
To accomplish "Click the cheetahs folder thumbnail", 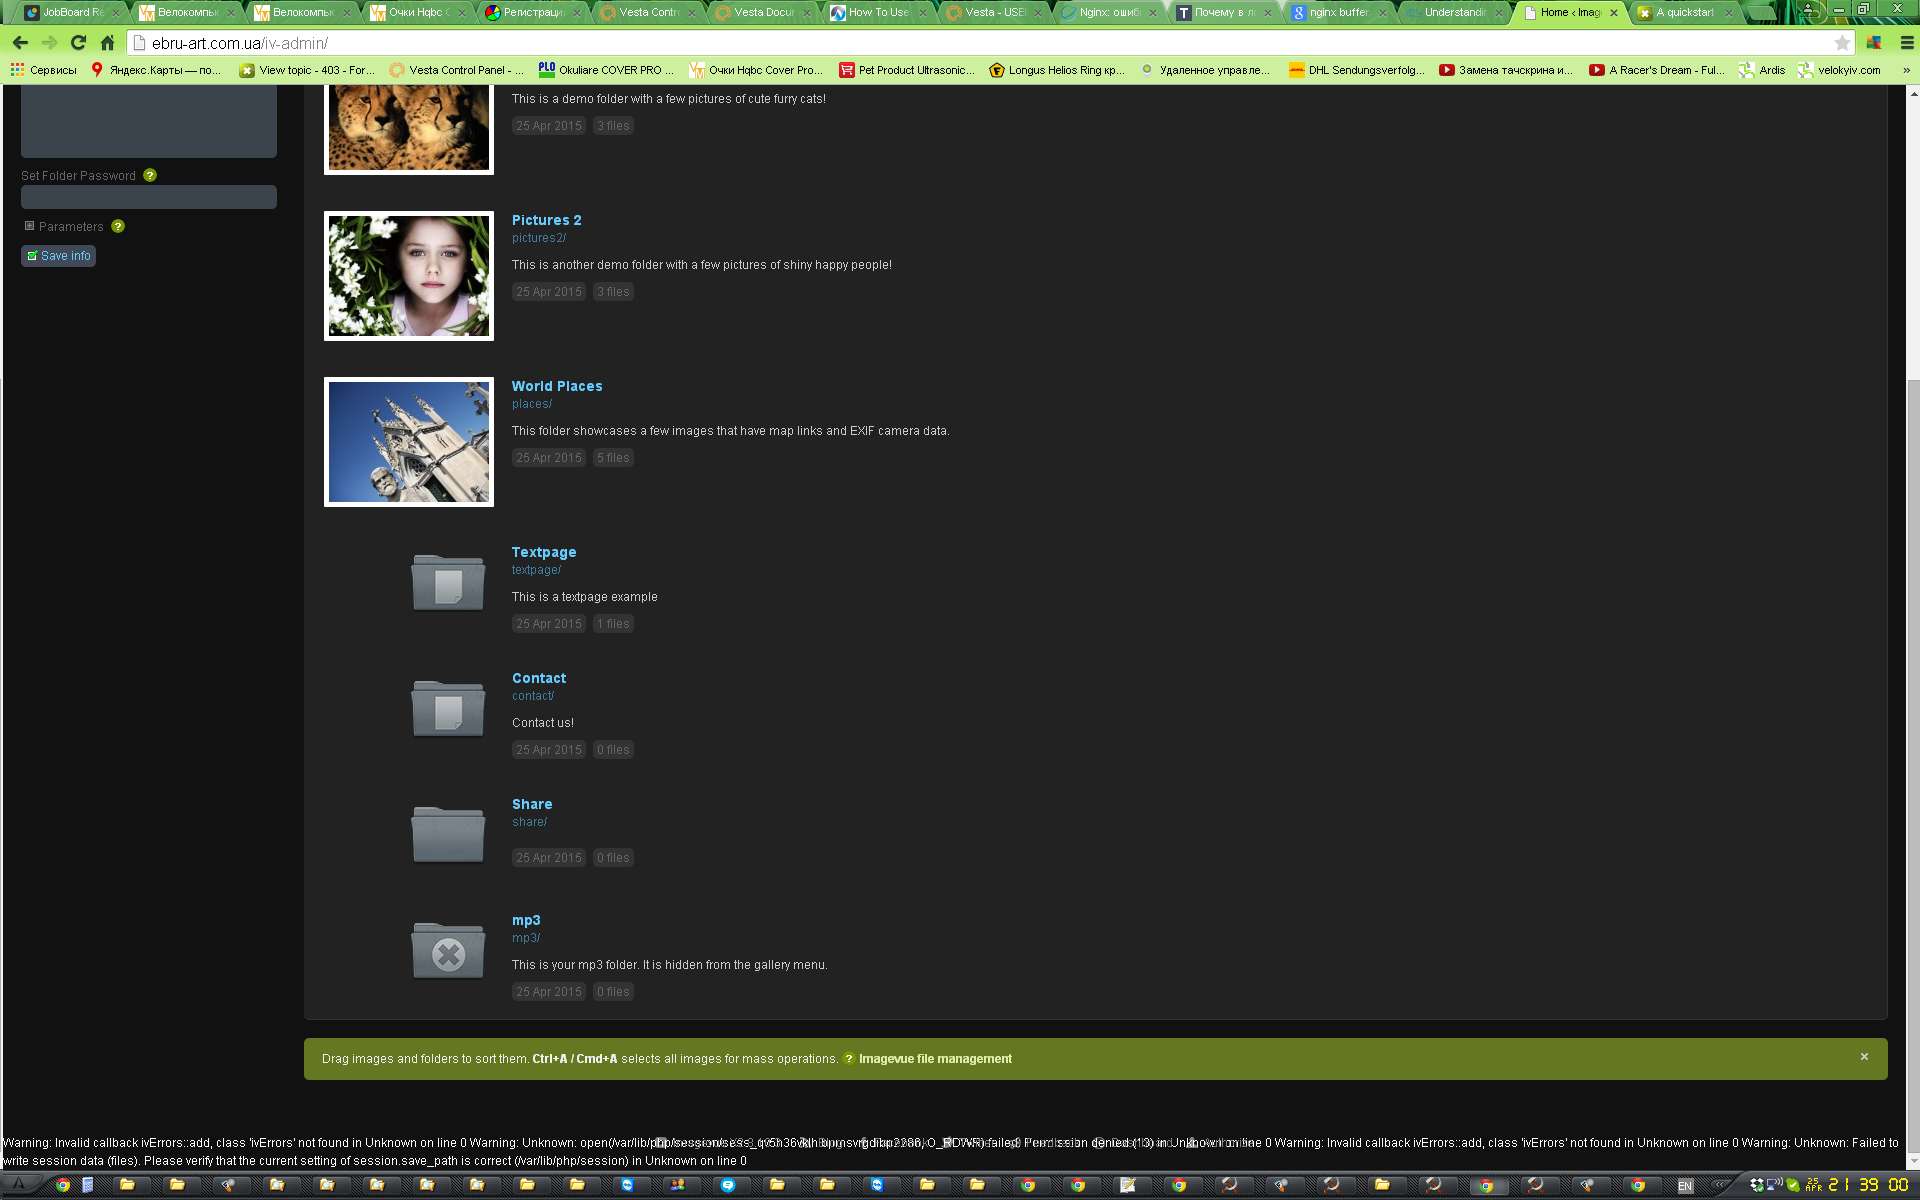I will pyautogui.click(x=409, y=129).
